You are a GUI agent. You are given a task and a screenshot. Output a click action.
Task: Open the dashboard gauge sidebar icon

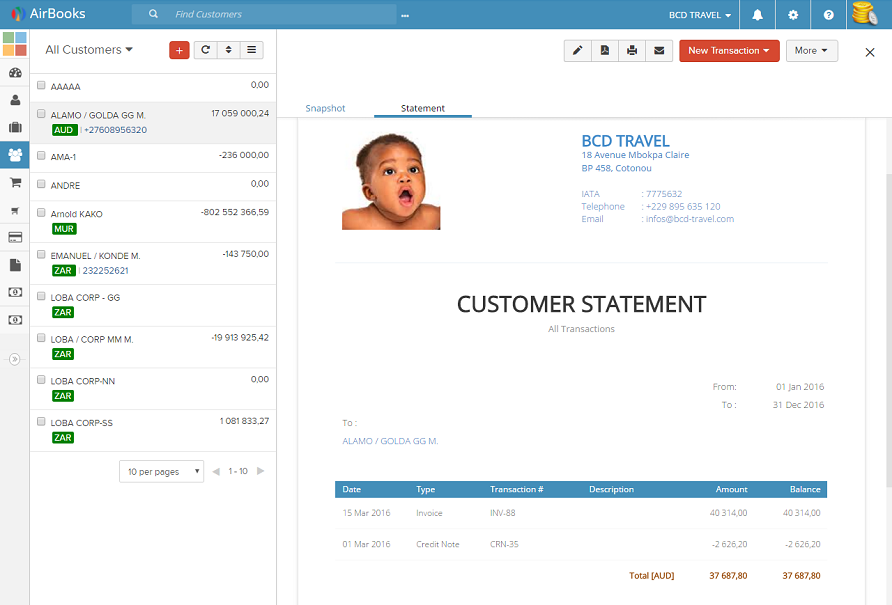15,72
